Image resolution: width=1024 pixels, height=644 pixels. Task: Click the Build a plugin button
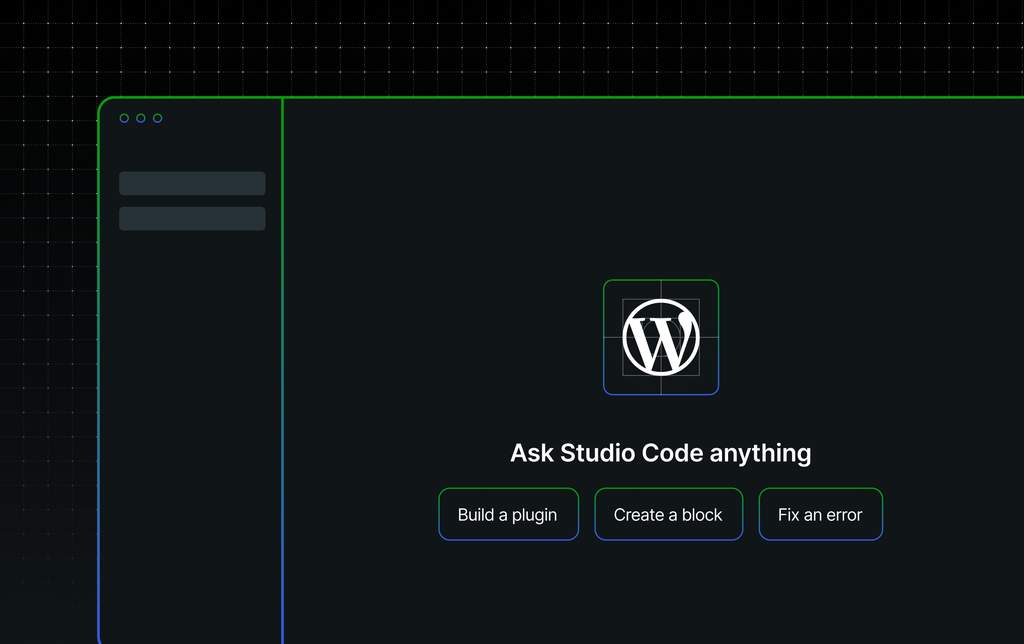pos(508,514)
